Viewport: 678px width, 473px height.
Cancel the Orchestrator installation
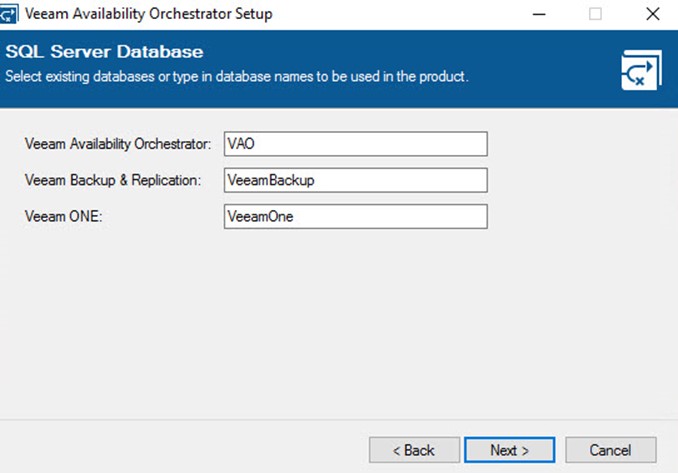pyautogui.click(x=611, y=450)
